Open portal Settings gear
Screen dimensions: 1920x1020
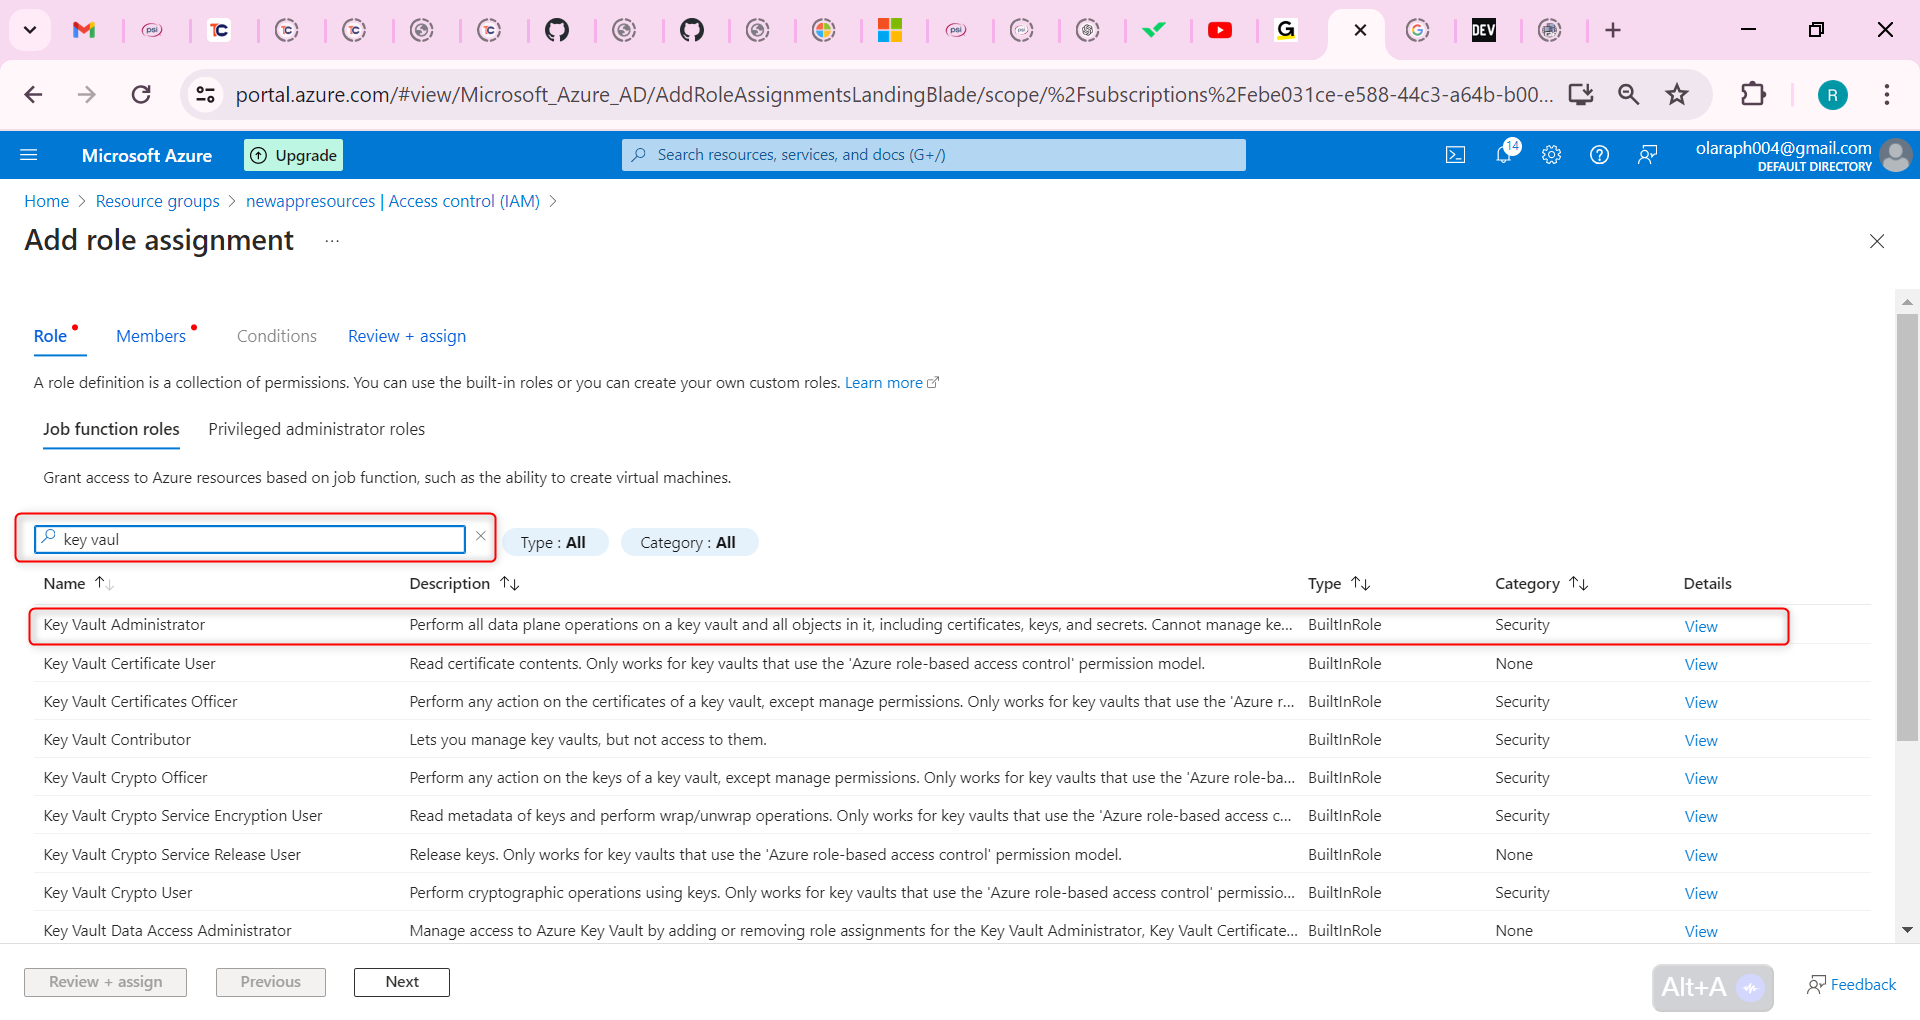tap(1551, 155)
